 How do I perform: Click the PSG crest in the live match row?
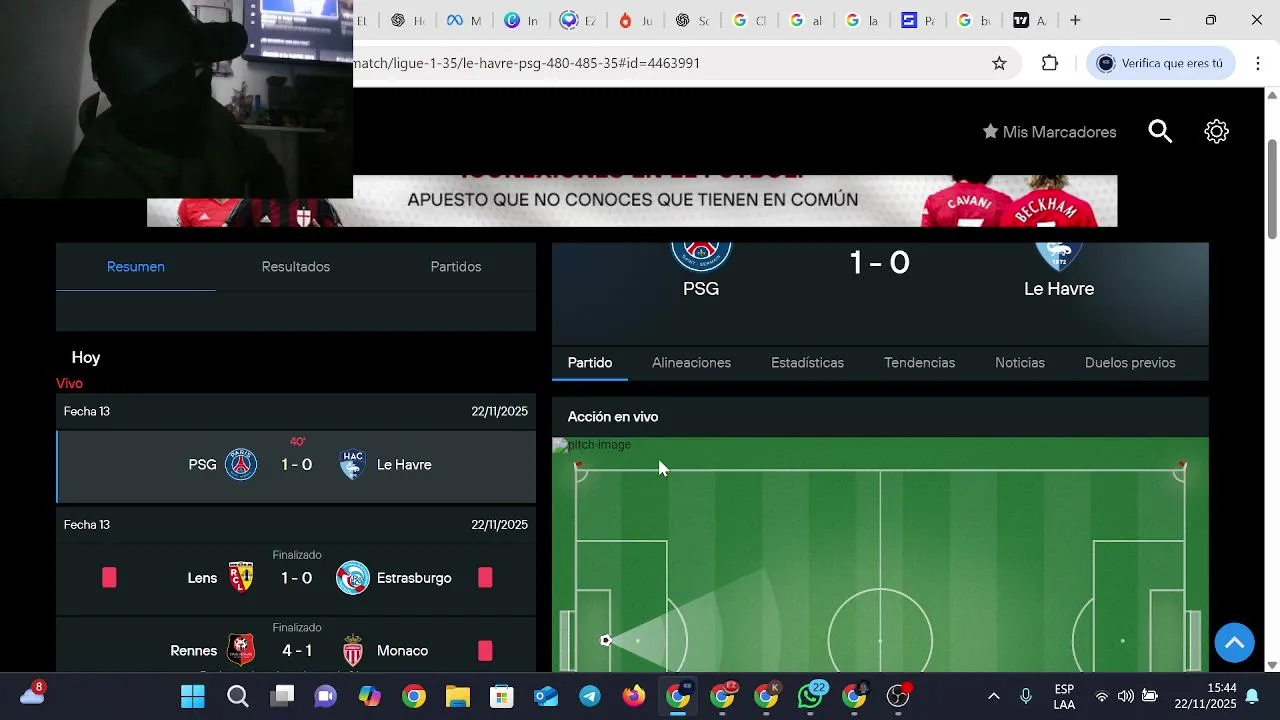[241, 464]
